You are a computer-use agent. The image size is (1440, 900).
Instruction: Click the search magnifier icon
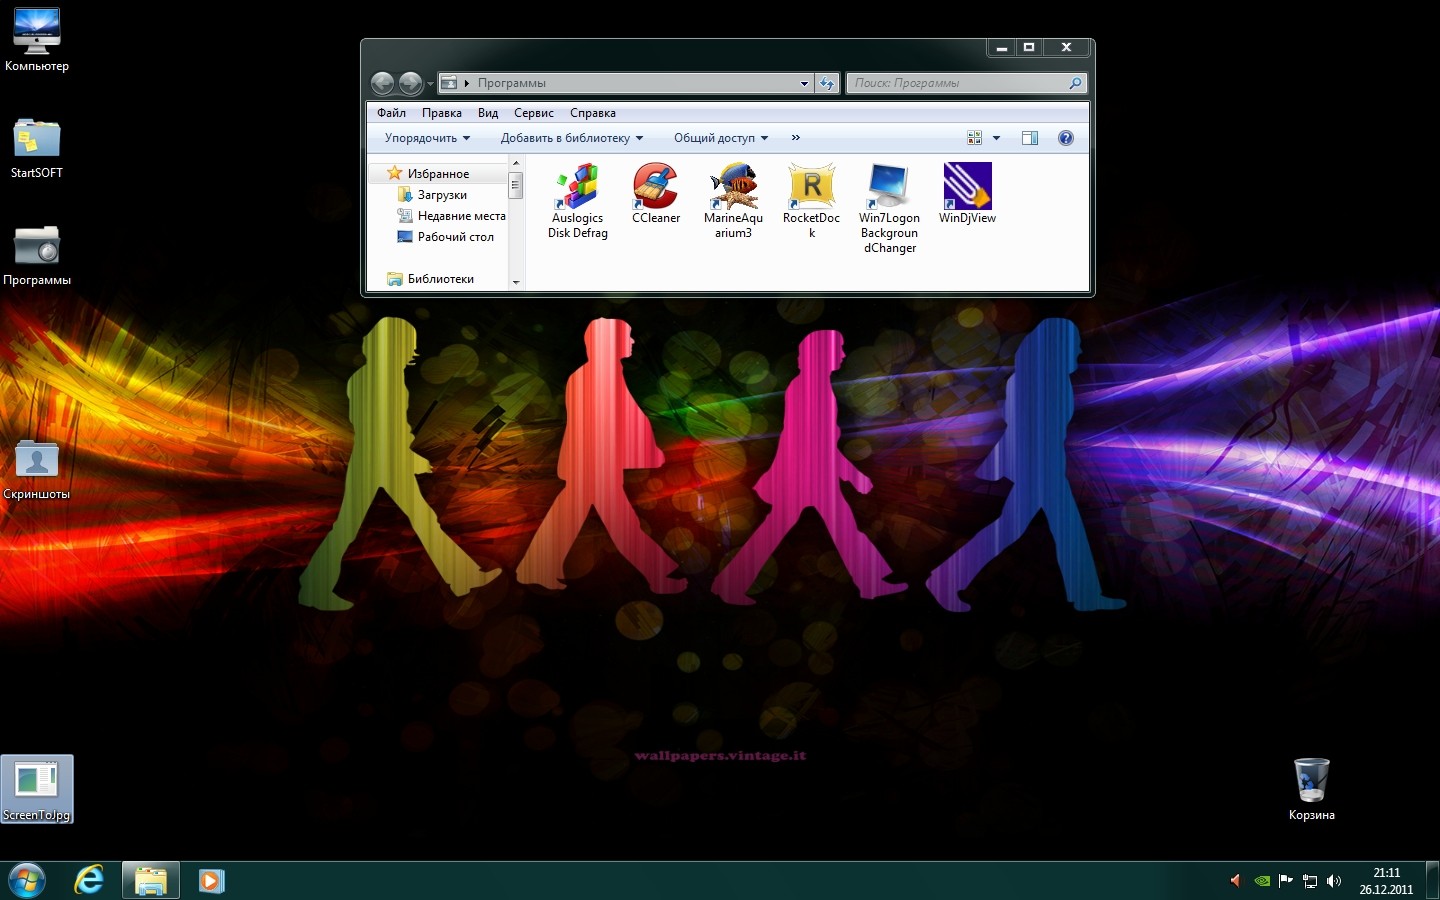coord(1075,83)
